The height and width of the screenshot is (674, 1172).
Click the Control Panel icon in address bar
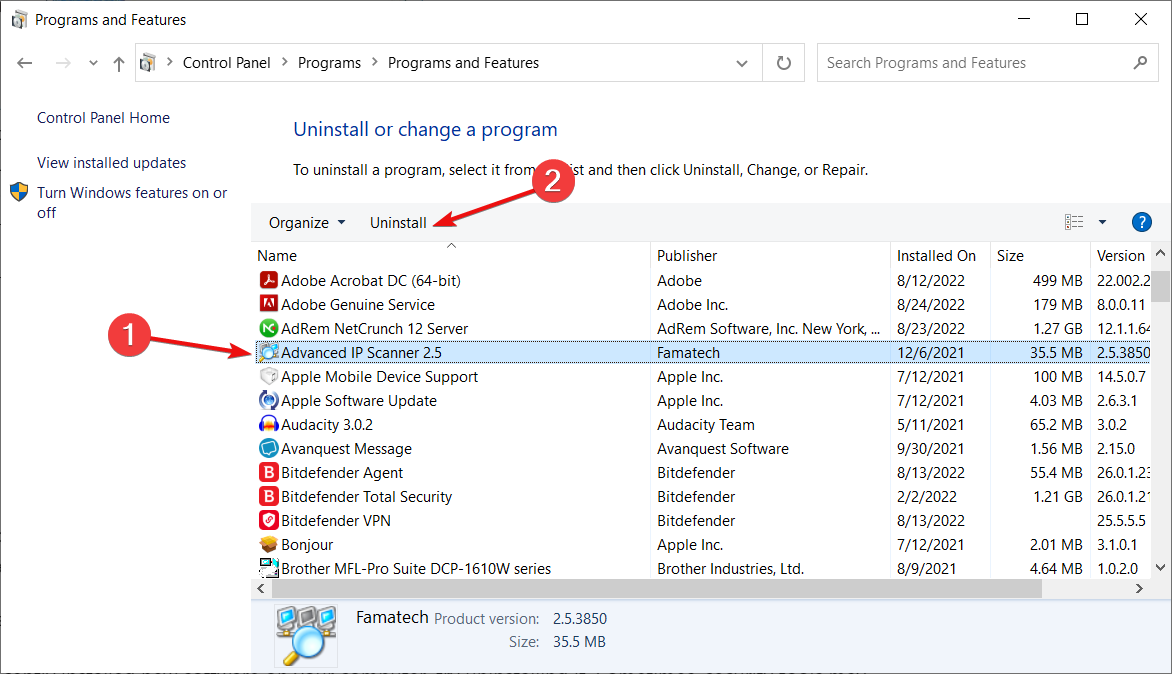point(148,63)
